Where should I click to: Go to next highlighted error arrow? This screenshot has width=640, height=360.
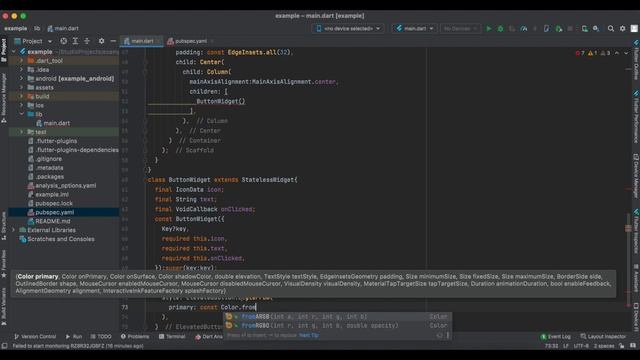click(626, 53)
